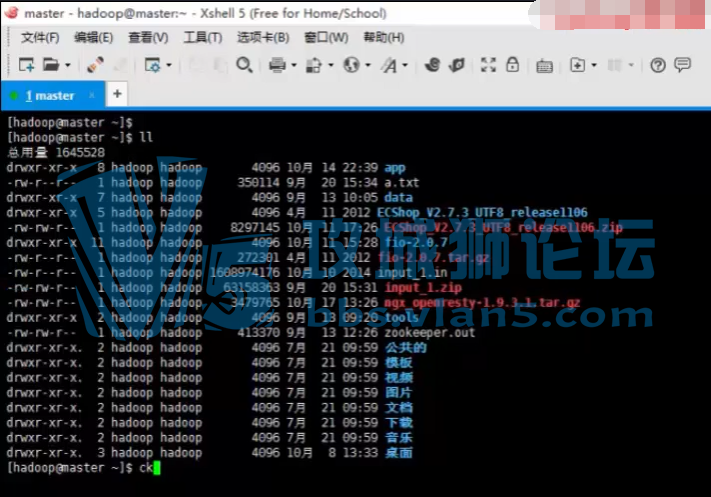711x497 pixels.
Task: Toggle the Full Screen icon
Action: click(x=488, y=65)
